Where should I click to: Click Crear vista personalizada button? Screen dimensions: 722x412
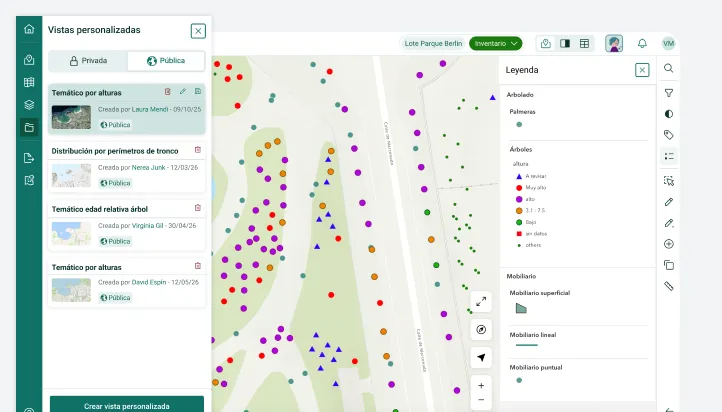tap(127, 406)
